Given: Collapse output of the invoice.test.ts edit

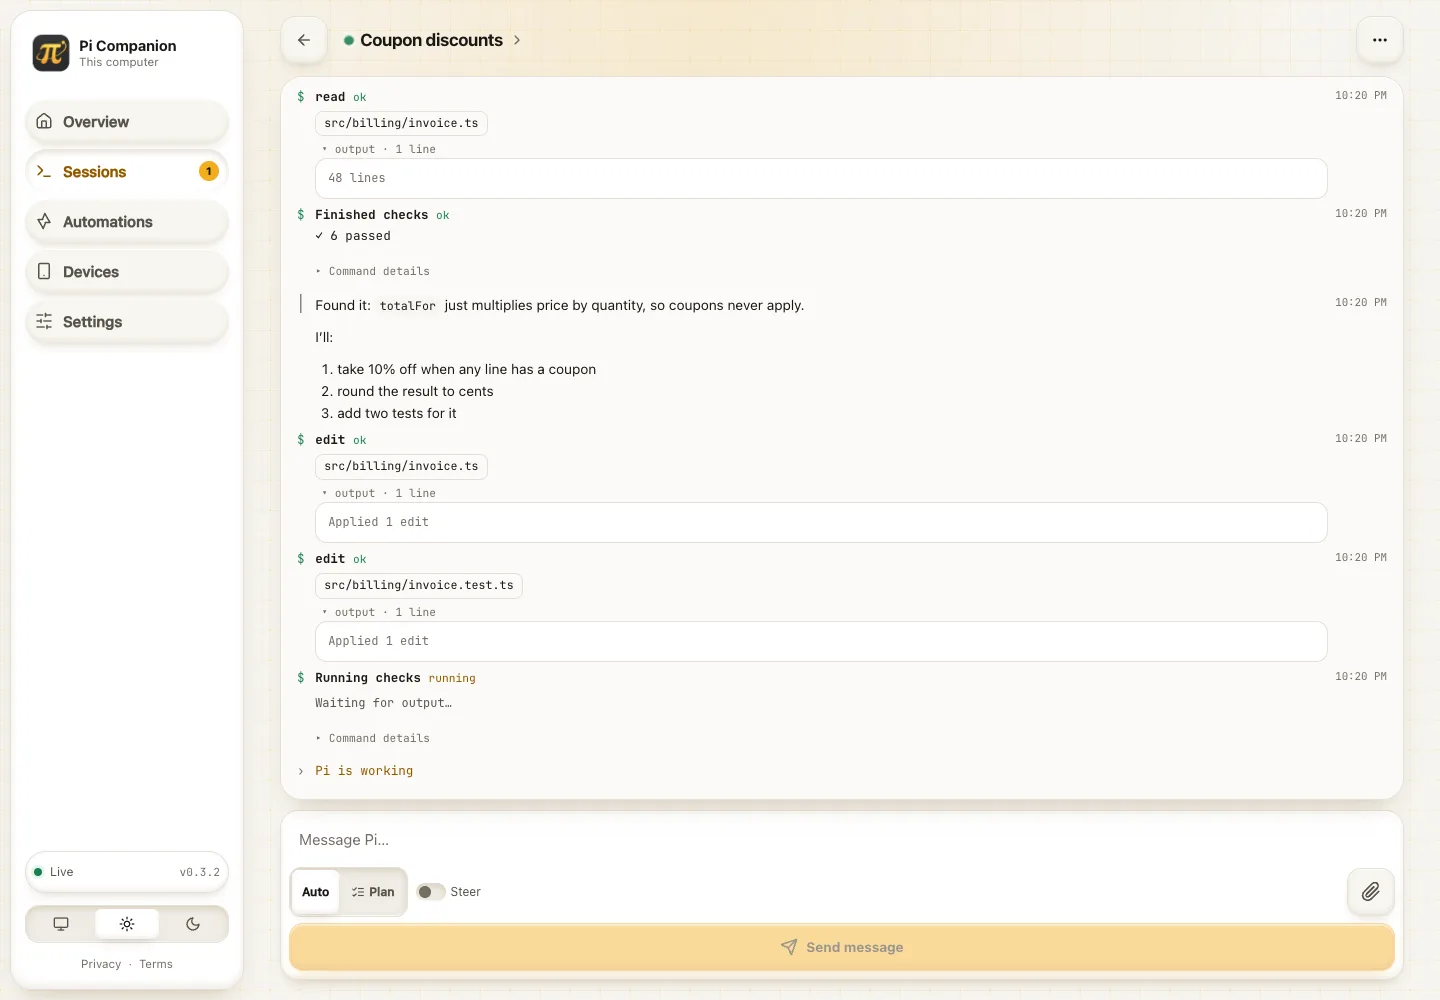Looking at the screenshot, I should pyautogui.click(x=379, y=612).
